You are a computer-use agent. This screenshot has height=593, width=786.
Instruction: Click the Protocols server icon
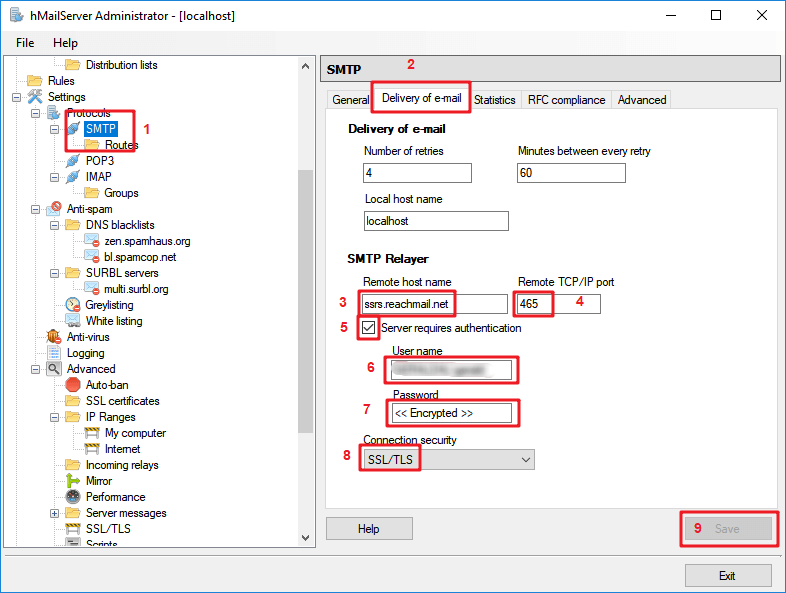pyautogui.click(x=54, y=112)
